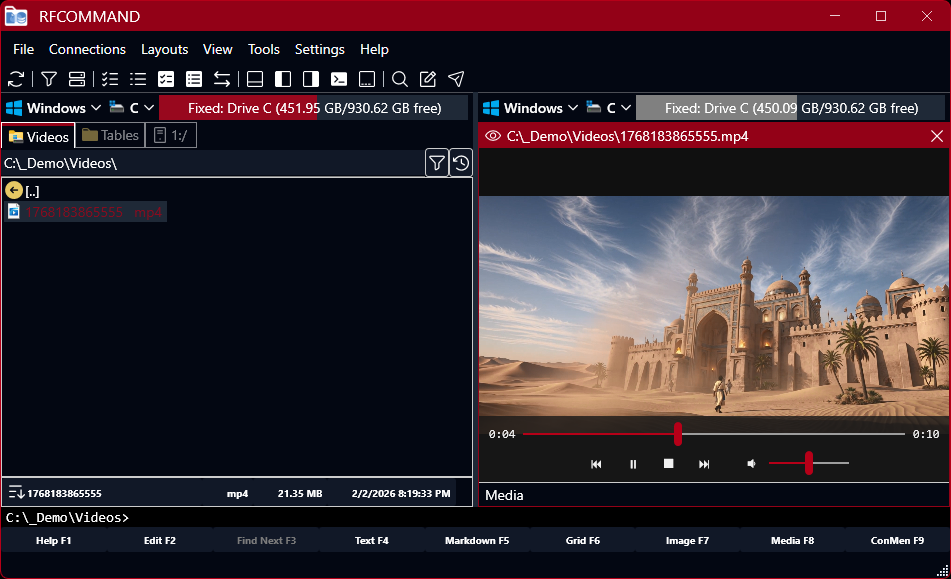Viewport: 951px width, 579px height.
Task: Click the left panel drive free-space bar
Action: point(314,108)
